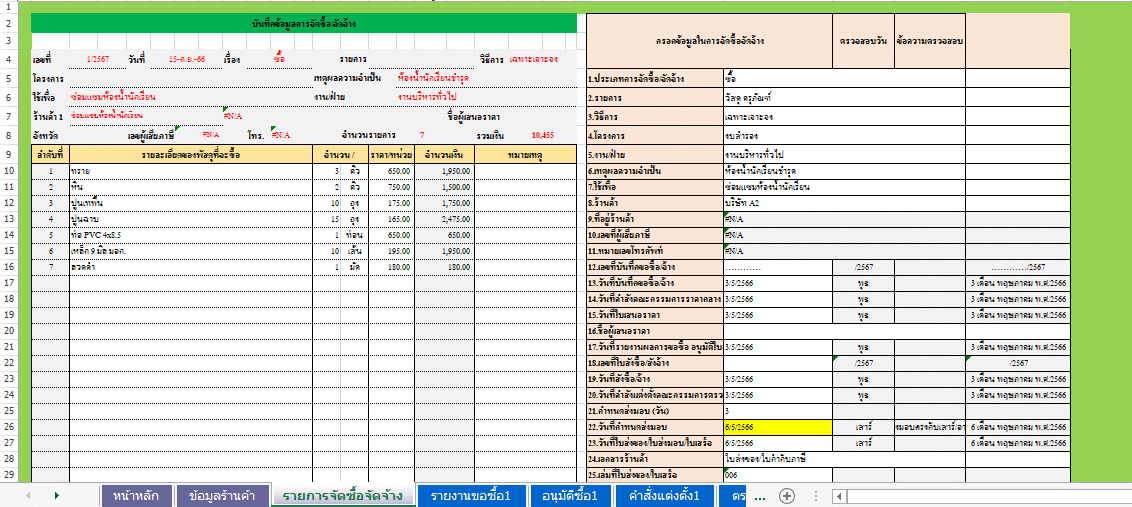Click the amount 1,750.00

coord(444,203)
